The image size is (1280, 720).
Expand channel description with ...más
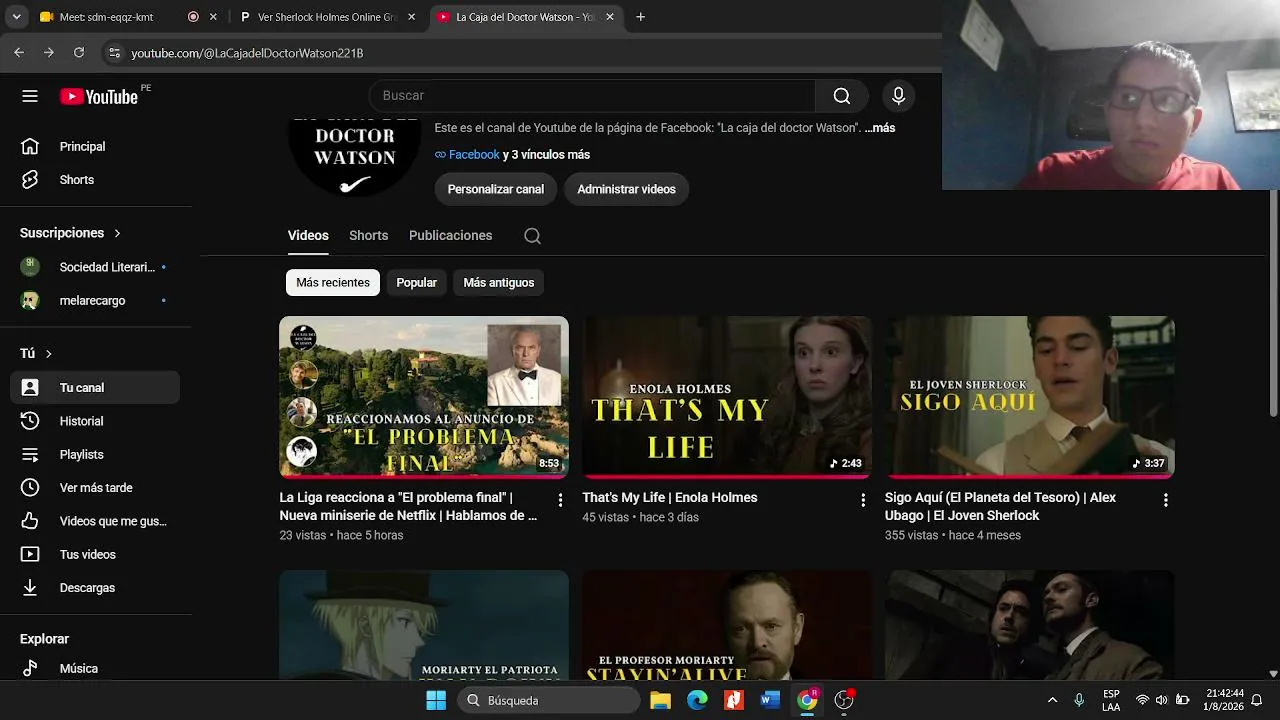tap(879, 128)
